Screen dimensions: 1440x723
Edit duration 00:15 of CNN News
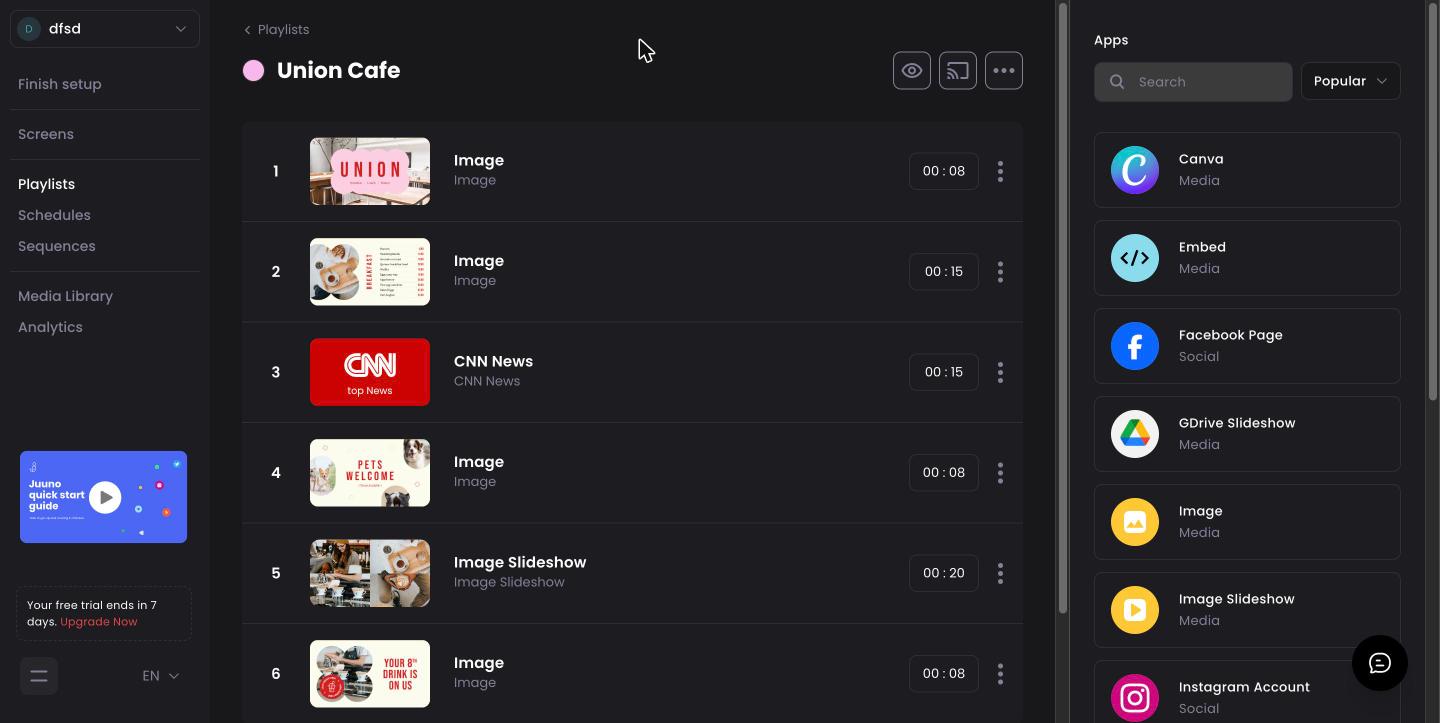coord(944,372)
